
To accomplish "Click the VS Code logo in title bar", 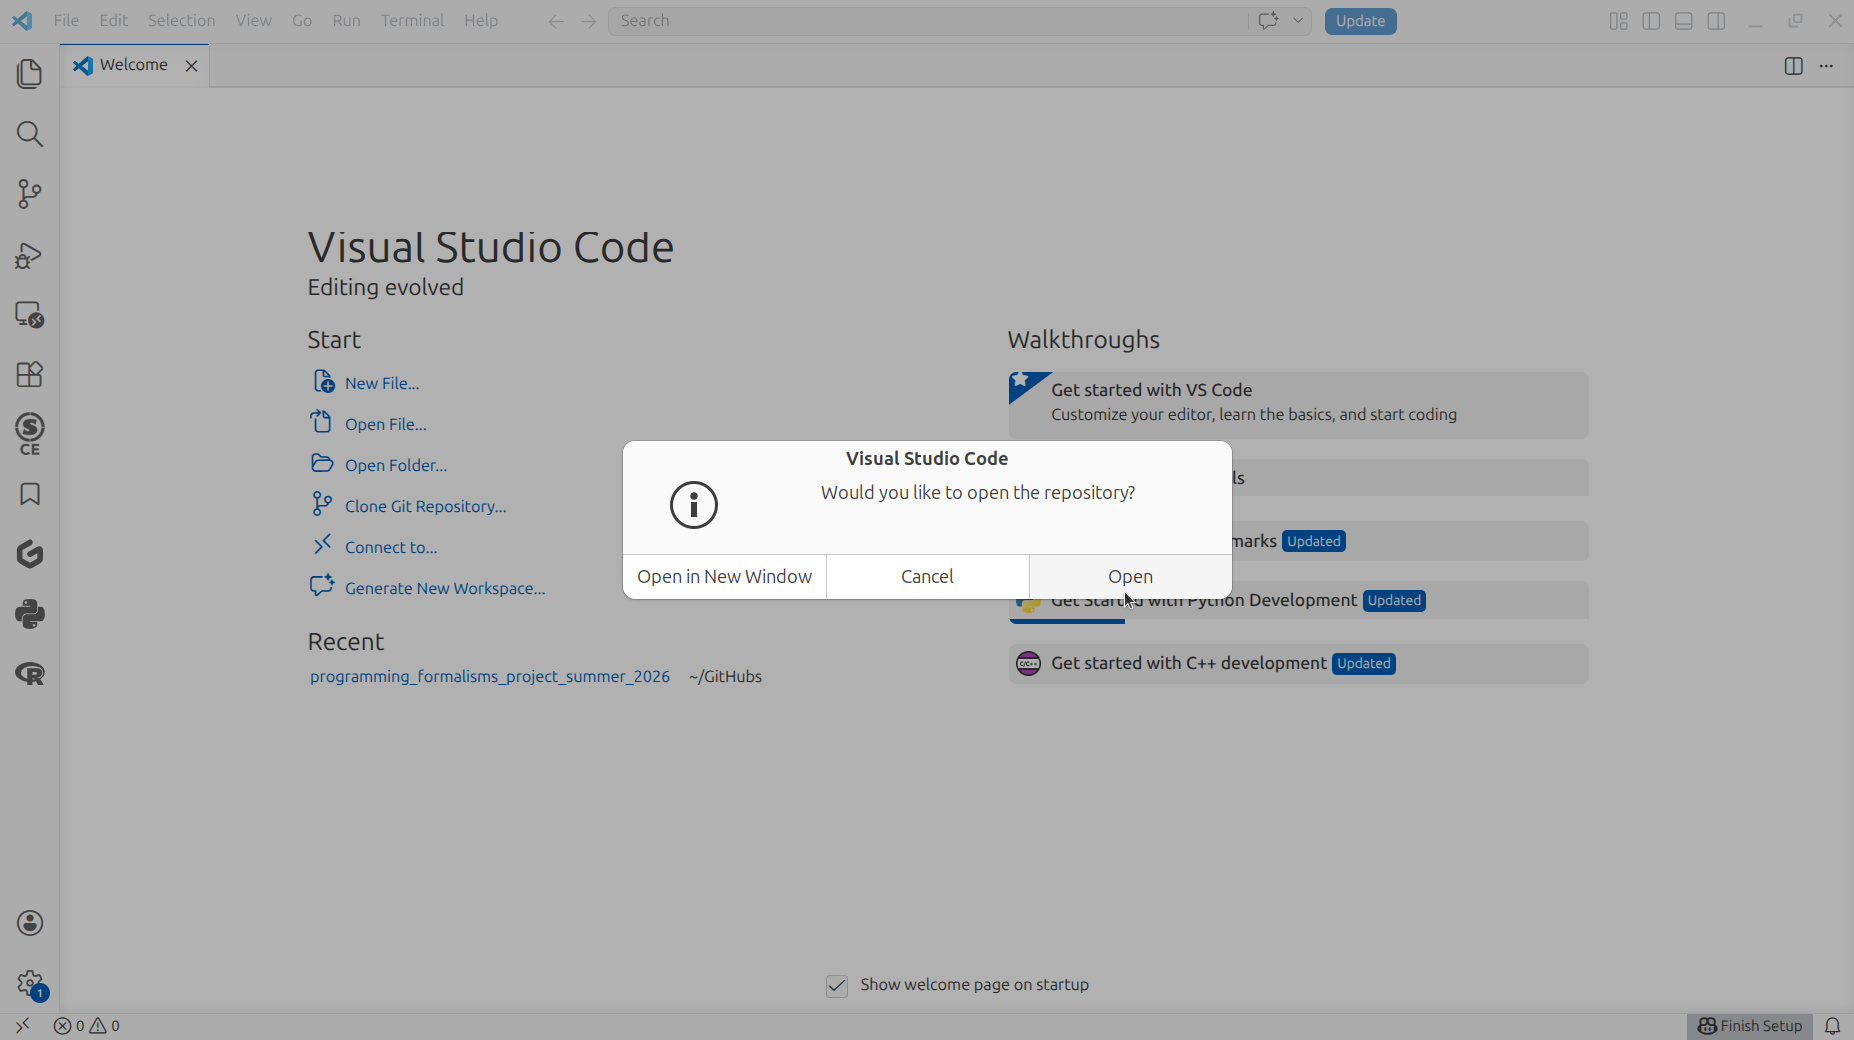I will pyautogui.click(x=22, y=21).
